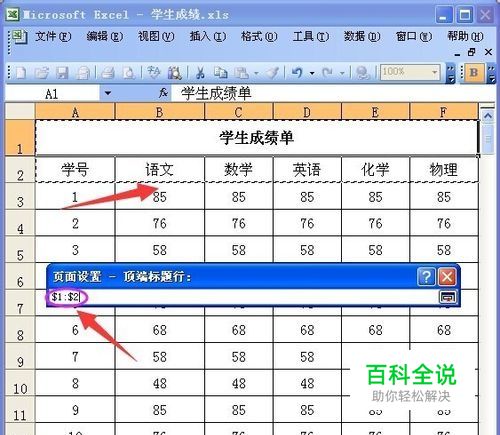Image resolution: width=500 pixels, height=435 pixels.
Task: Open the 插入(I) menu
Action: click(x=208, y=36)
